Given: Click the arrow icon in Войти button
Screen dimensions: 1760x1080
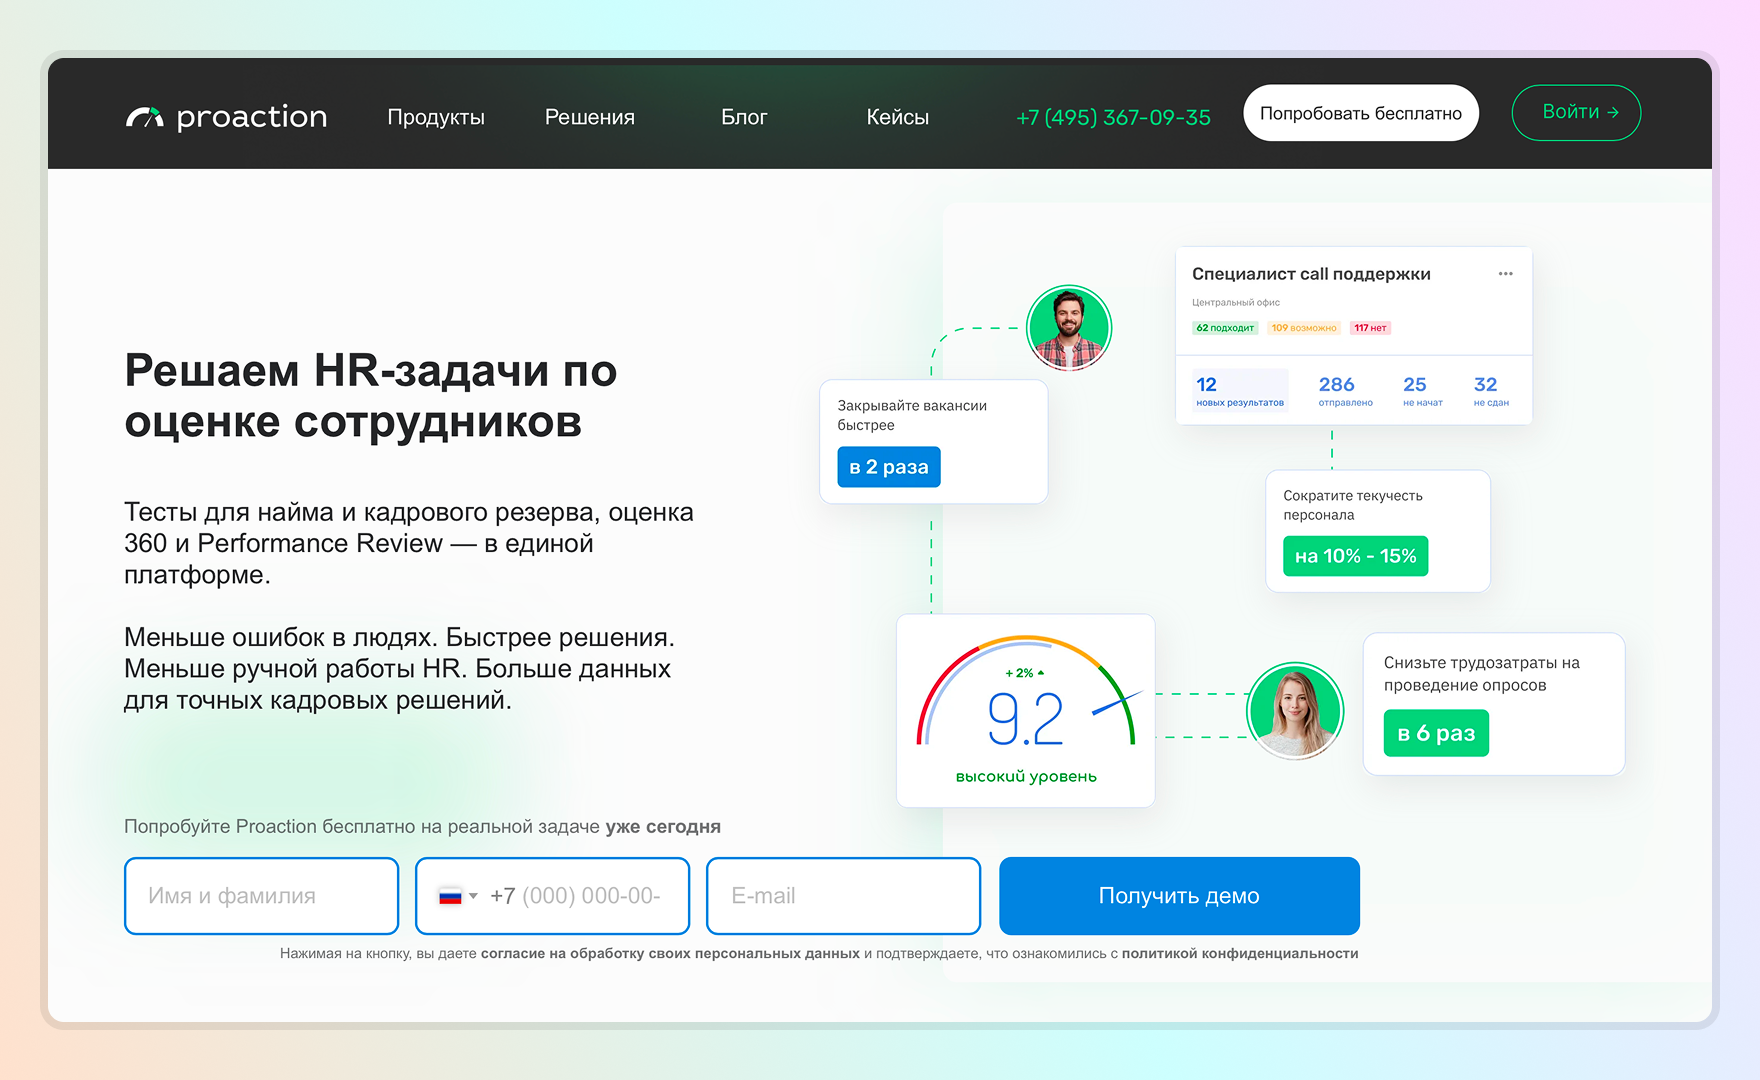Looking at the screenshot, I should point(1612,113).
